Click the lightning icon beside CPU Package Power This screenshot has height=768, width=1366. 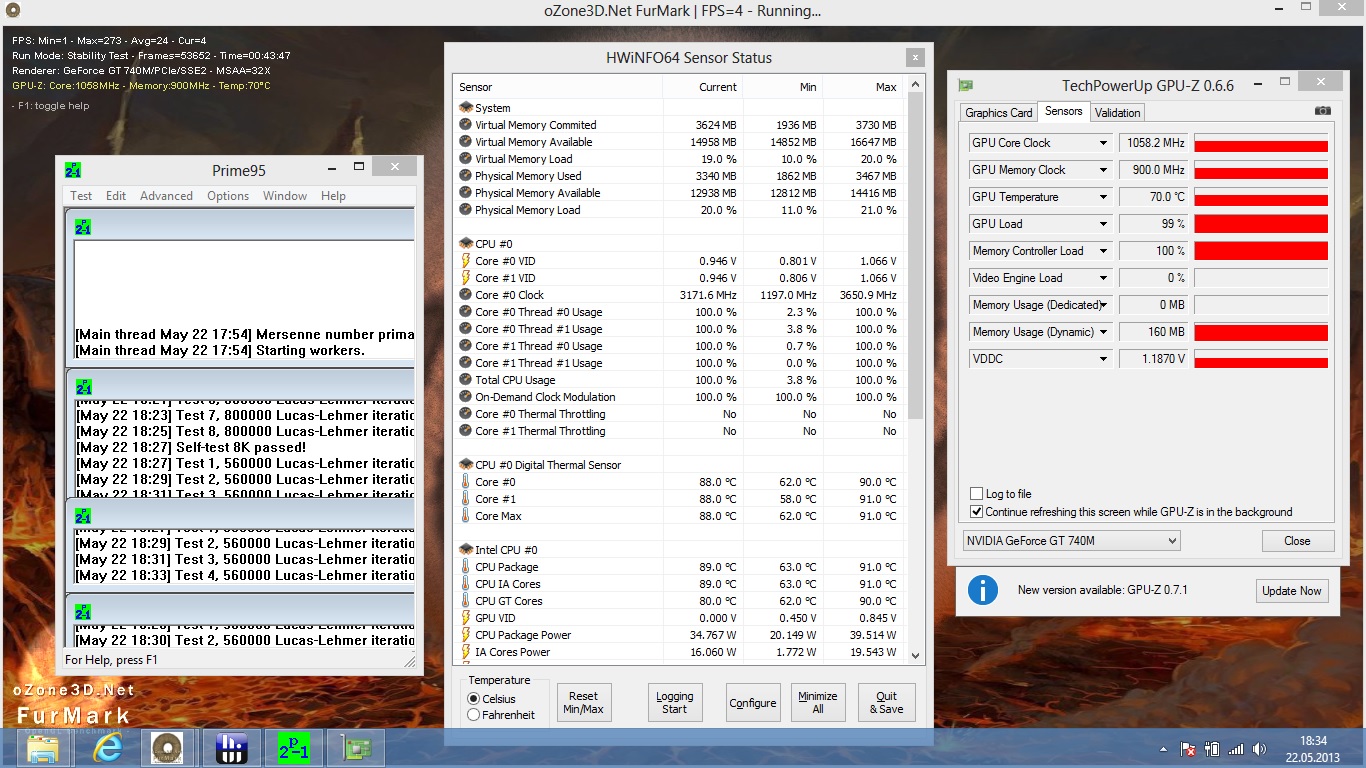pyautogui.click(x=466, y=635)
